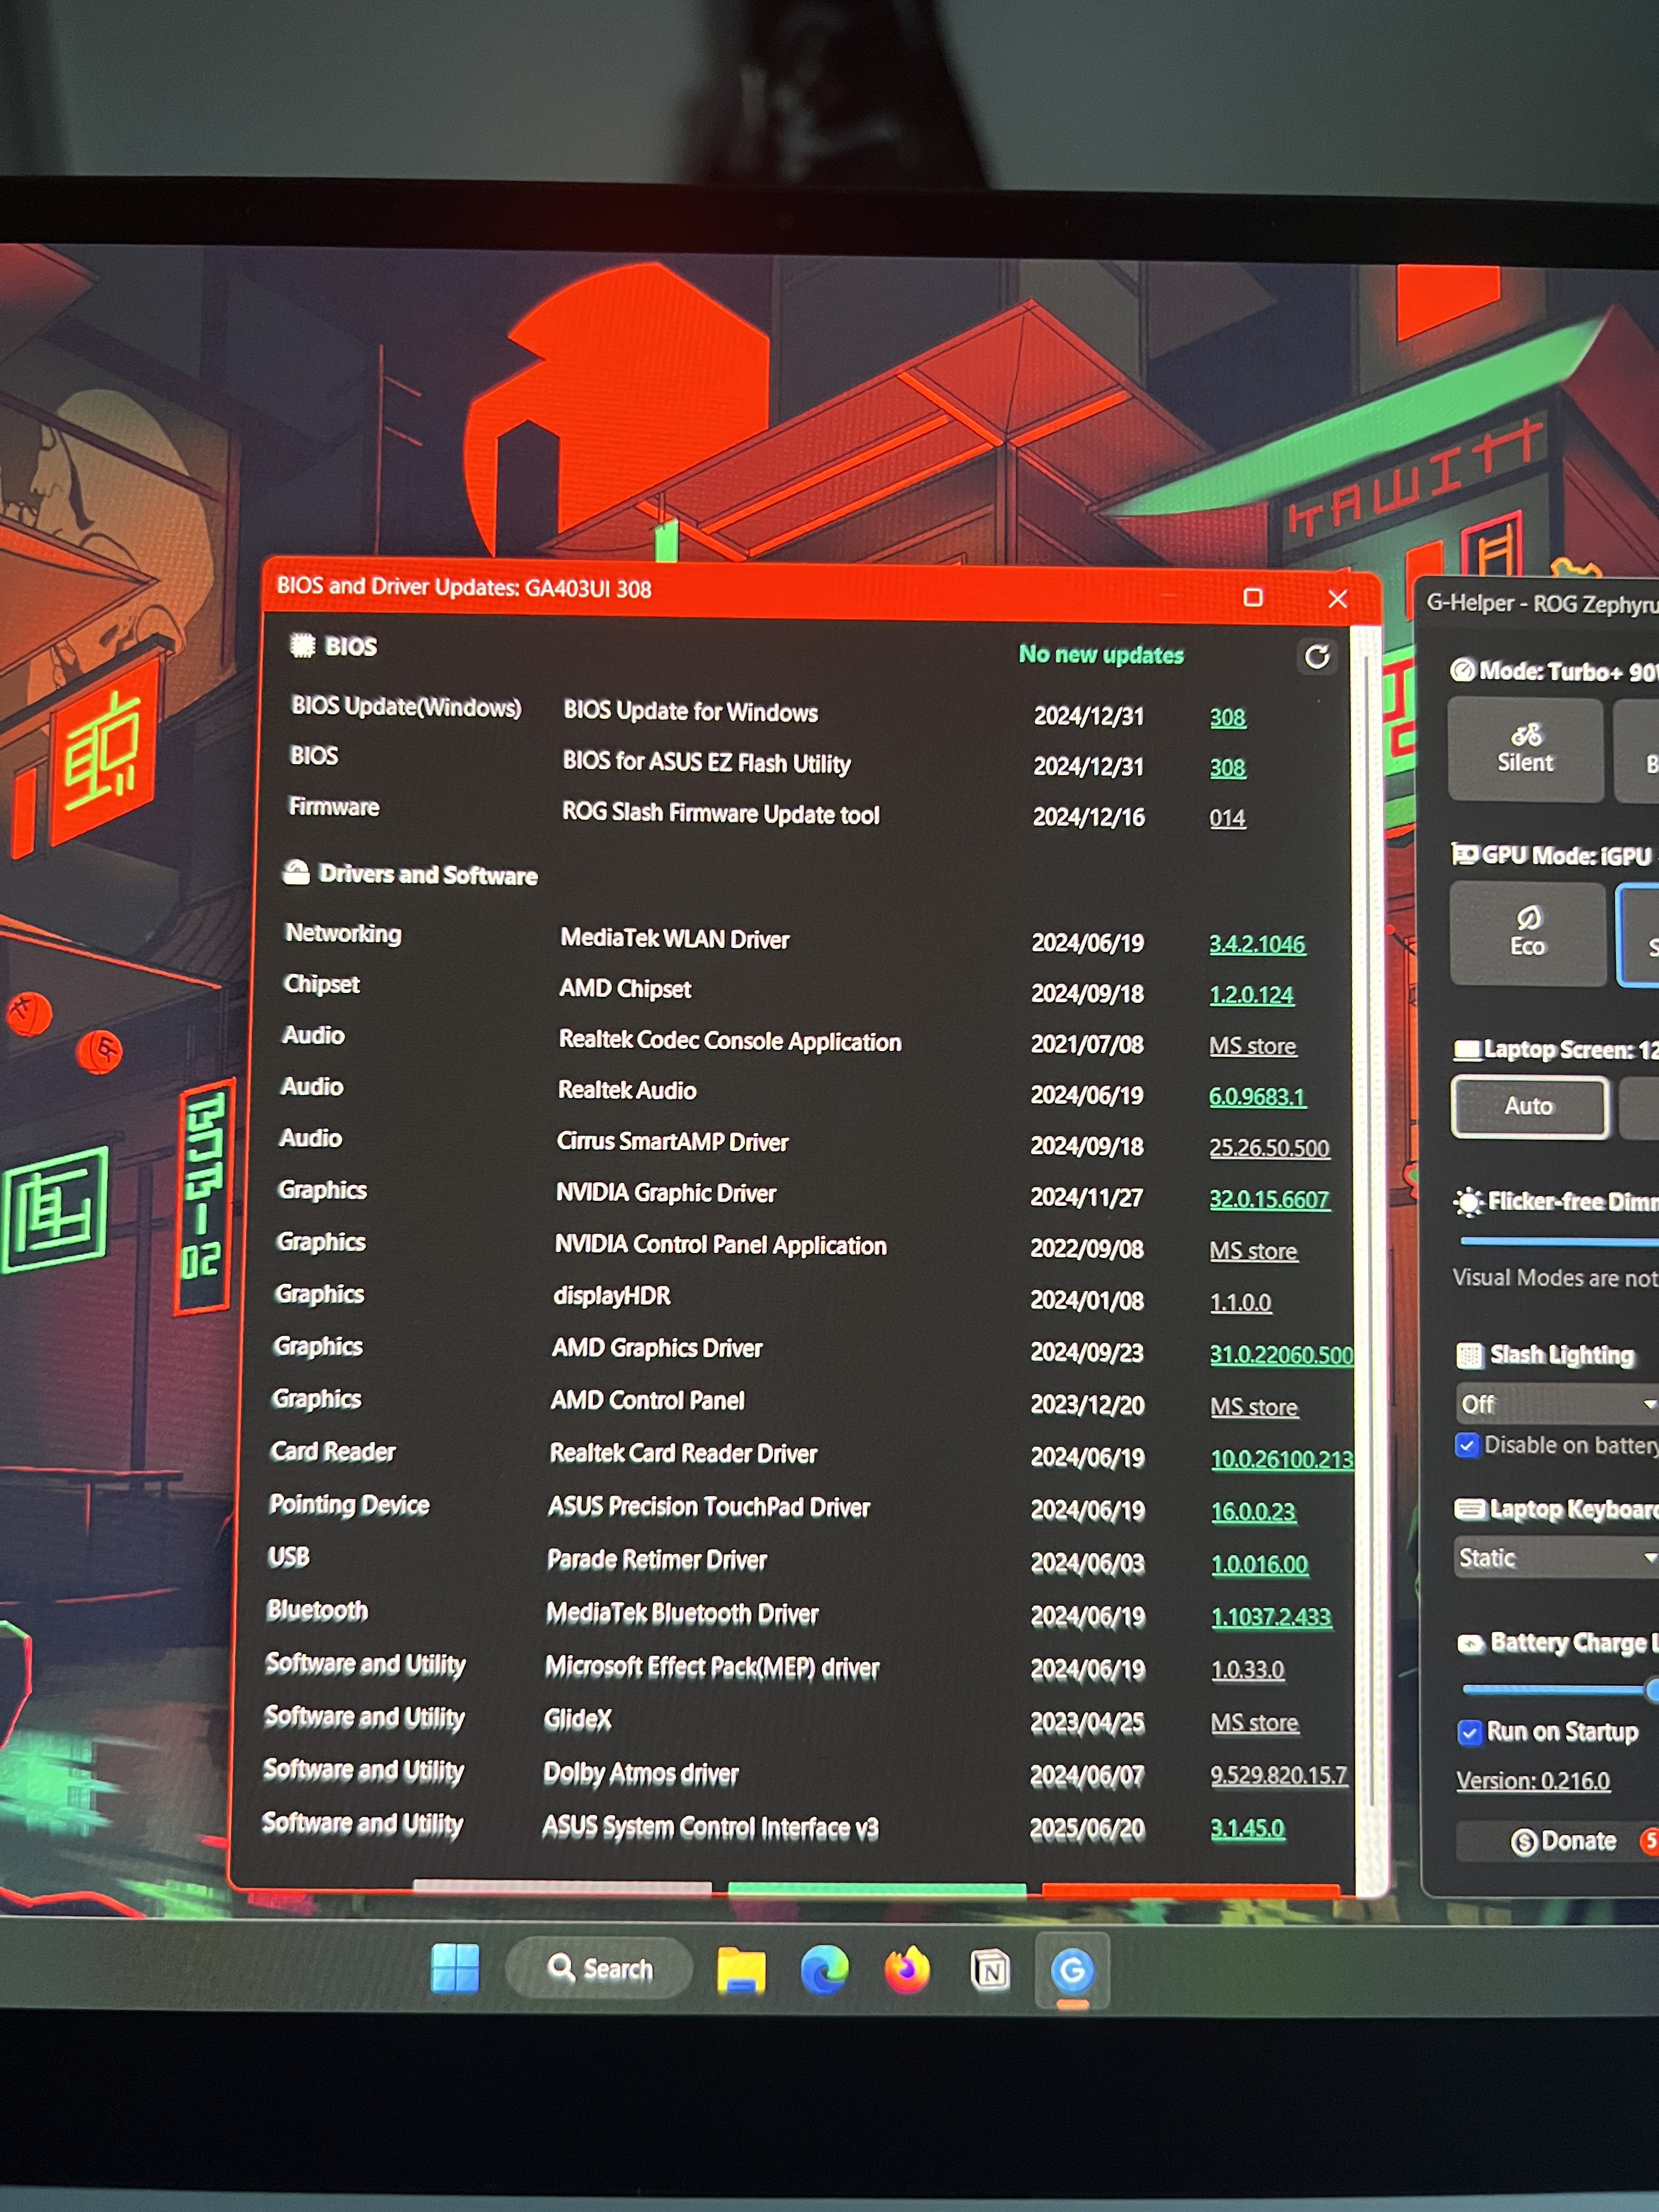This screenshot has width=1659, height=2212.
Task: Open Realtek Card Reader Driver version link
Action: (1282, 1460)
